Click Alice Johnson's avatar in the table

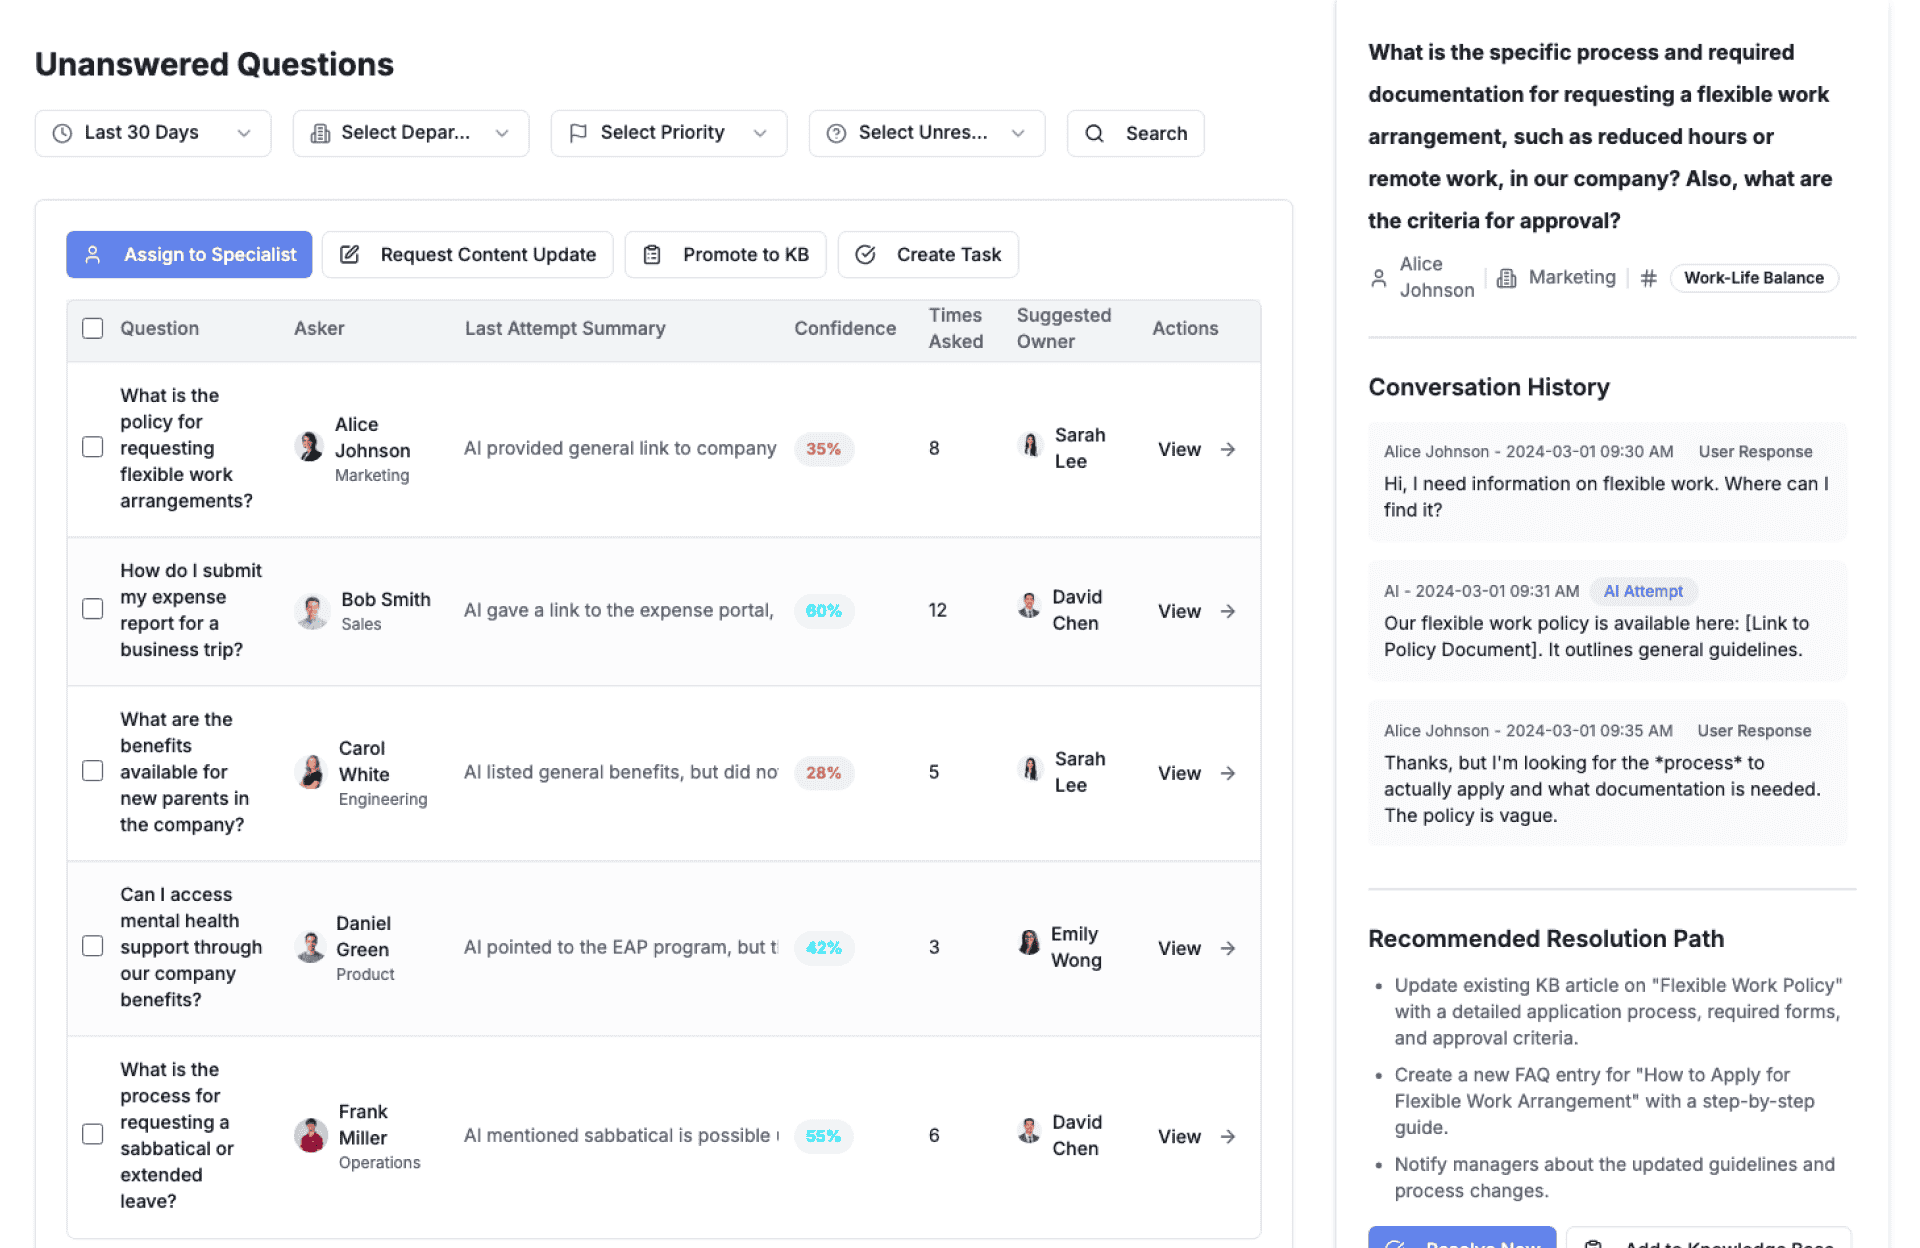pyautogui.click(x=310, y=446)
